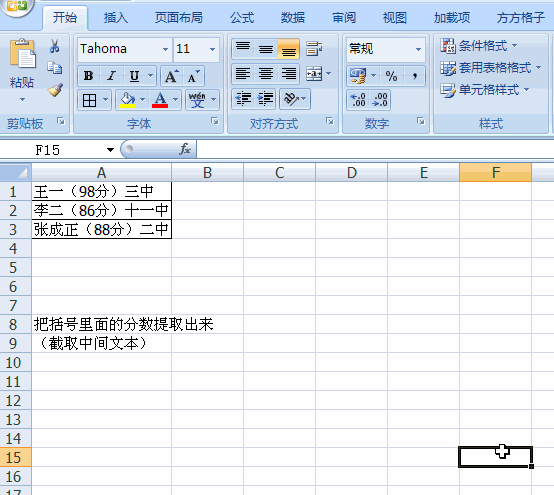Increase font size with large A
Screen dimensions: 554x495
pos(171,76)
